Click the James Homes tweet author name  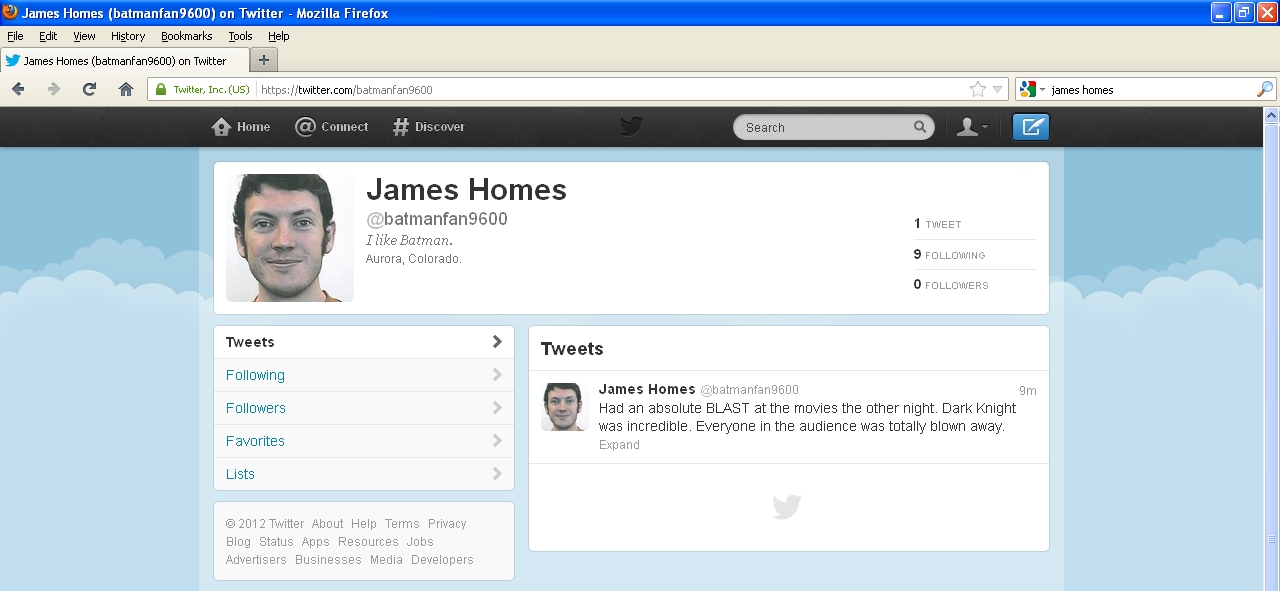[x=647, y=389]
